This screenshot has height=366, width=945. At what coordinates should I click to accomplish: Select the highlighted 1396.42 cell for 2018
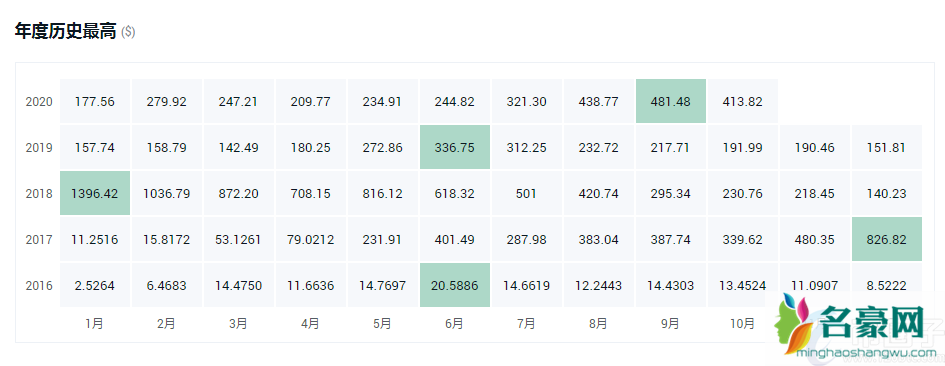[95, 194]
